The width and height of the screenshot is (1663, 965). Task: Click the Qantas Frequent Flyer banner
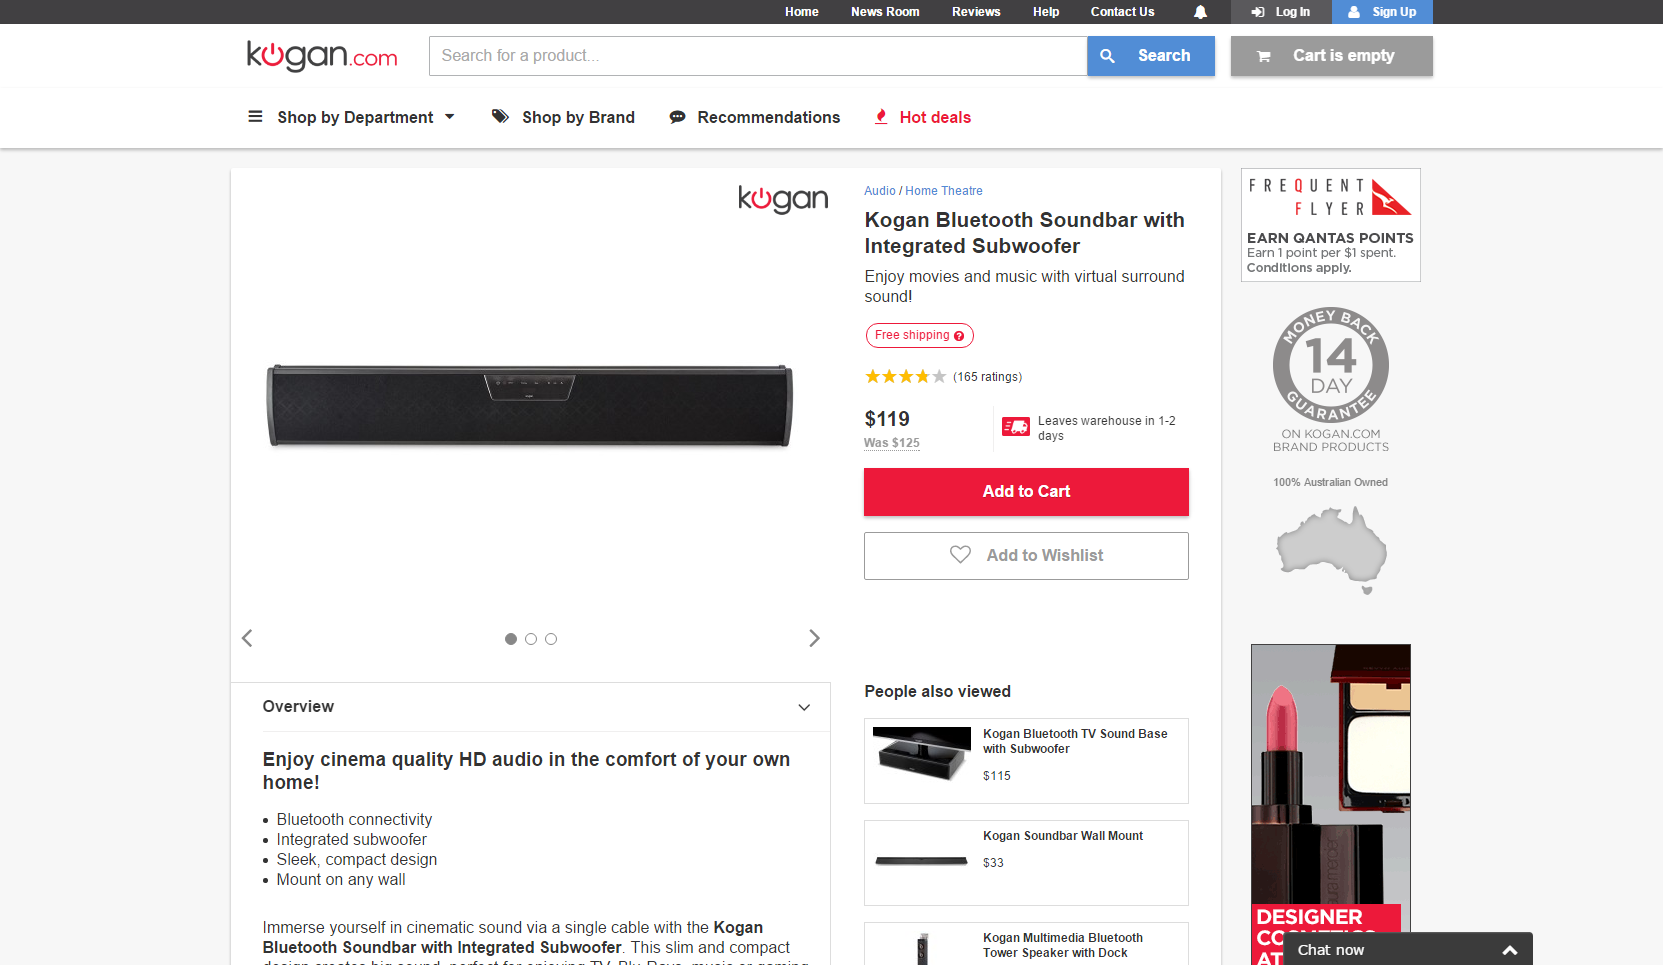[1331, 225]
